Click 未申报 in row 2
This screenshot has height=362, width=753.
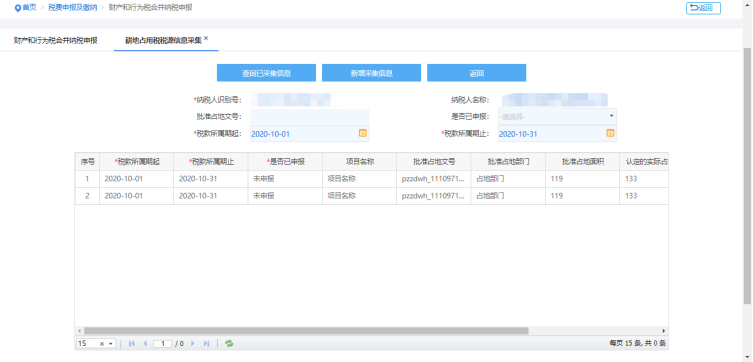pyautogui.click(x=285, y=196)
